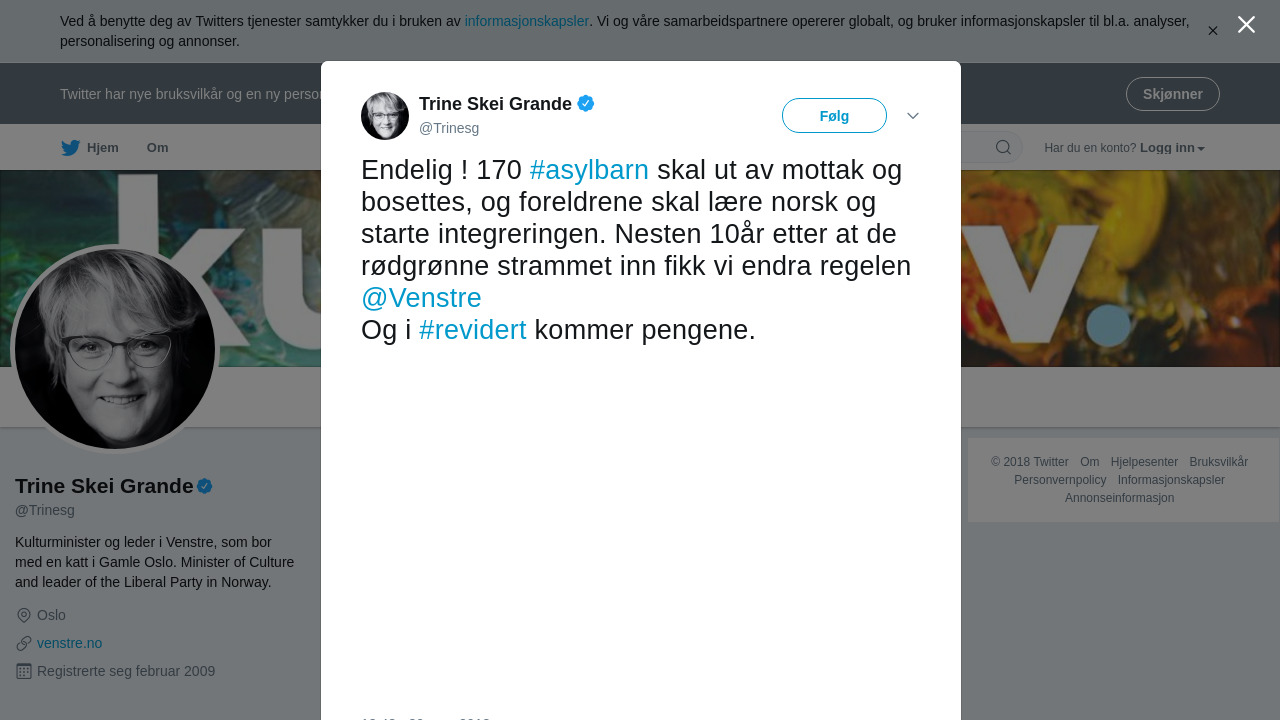1280x720 pixels.
Task: Open Hjelpesenter footer link
Action: (x=1144, y=462)
